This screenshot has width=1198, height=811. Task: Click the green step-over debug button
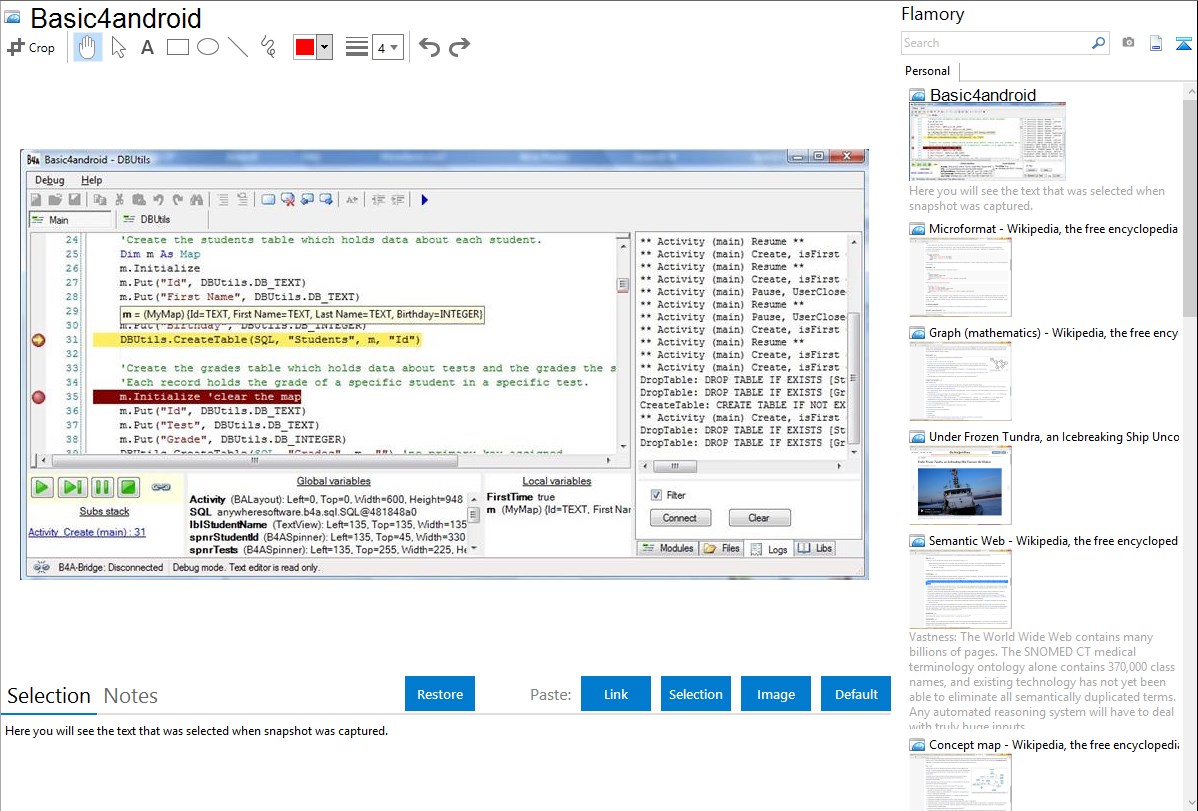tap(72, 487)
